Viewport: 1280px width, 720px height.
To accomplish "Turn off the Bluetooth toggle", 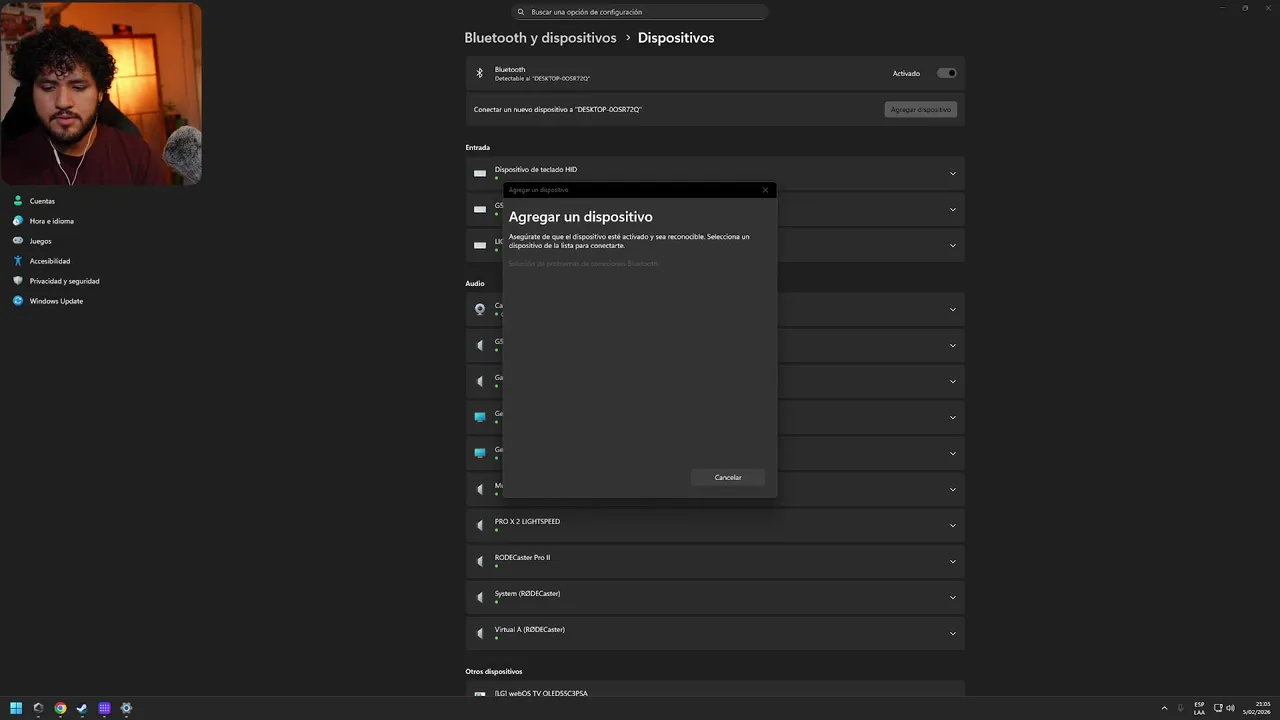I will point(946,73).
